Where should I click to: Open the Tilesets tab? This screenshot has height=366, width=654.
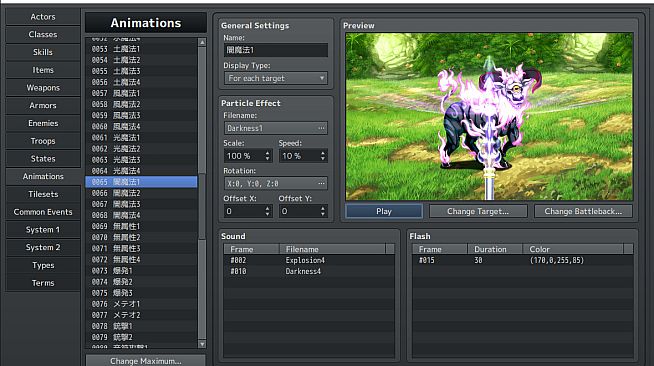[43, 194]
